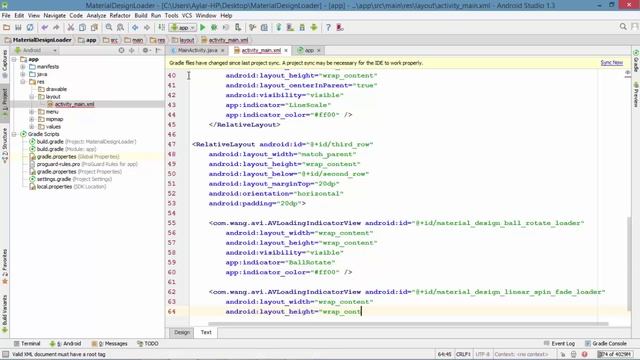Close the activity_main.xml editor tab
The image size is (640, 360).
pos(286,50)
